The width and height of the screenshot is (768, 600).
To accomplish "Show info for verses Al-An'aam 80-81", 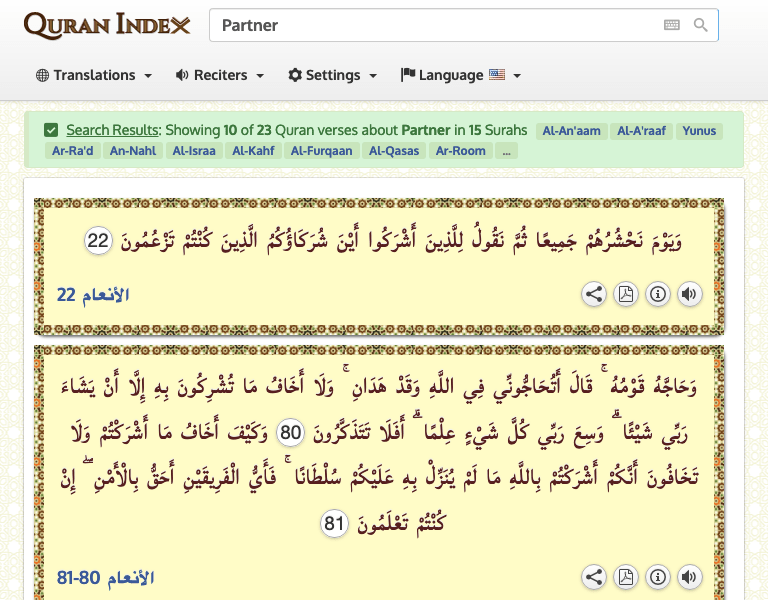I will (x=658, y=577).
